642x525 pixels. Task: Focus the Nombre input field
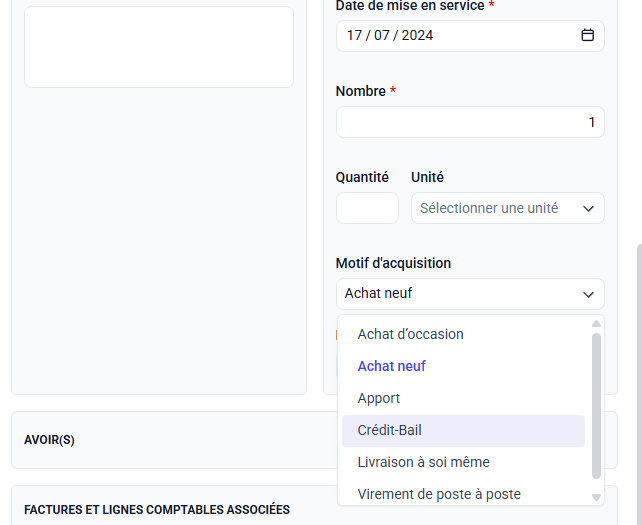[x=469, y=122]
